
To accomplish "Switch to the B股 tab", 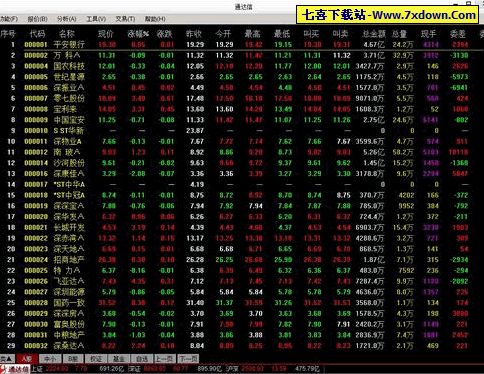I will point(73,359).
